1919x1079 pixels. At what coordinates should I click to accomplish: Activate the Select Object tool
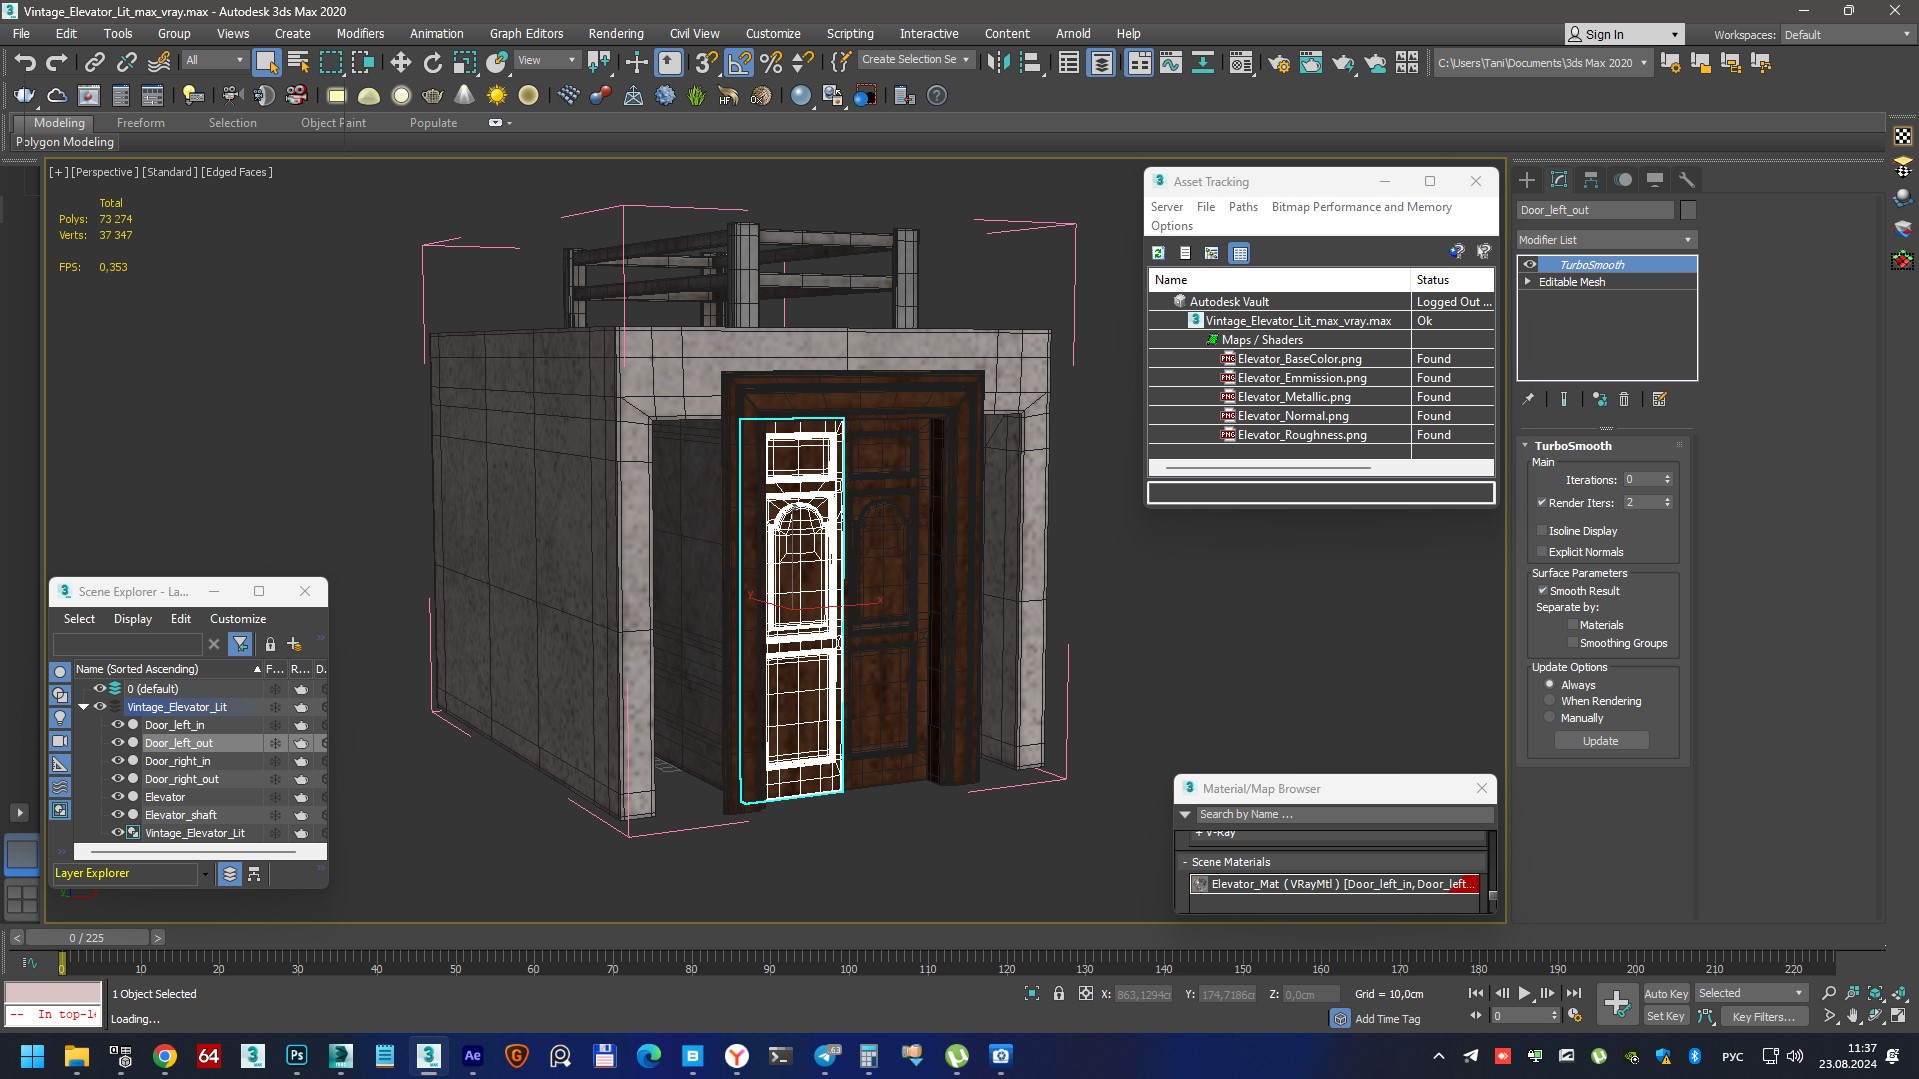(x=266, y=63)
